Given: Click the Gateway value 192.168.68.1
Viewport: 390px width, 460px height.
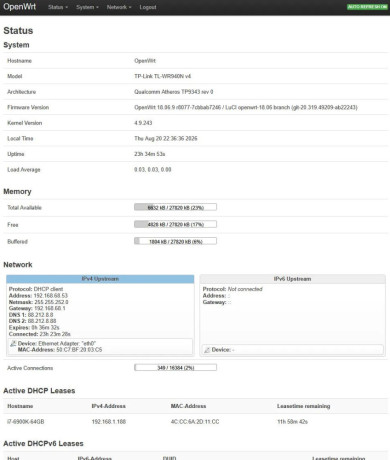Looking at the screenshot, I should click(x=50, y=308).
